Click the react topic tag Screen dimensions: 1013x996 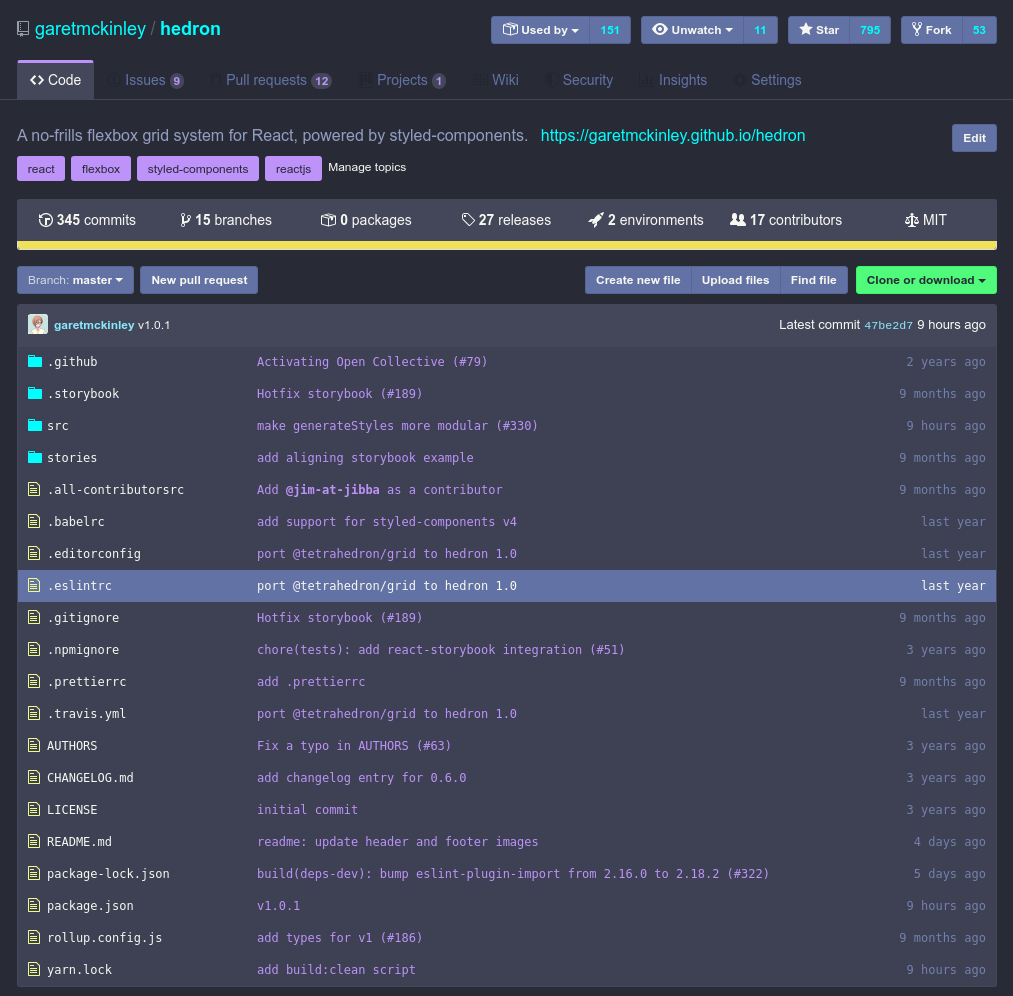coord(41,169)
